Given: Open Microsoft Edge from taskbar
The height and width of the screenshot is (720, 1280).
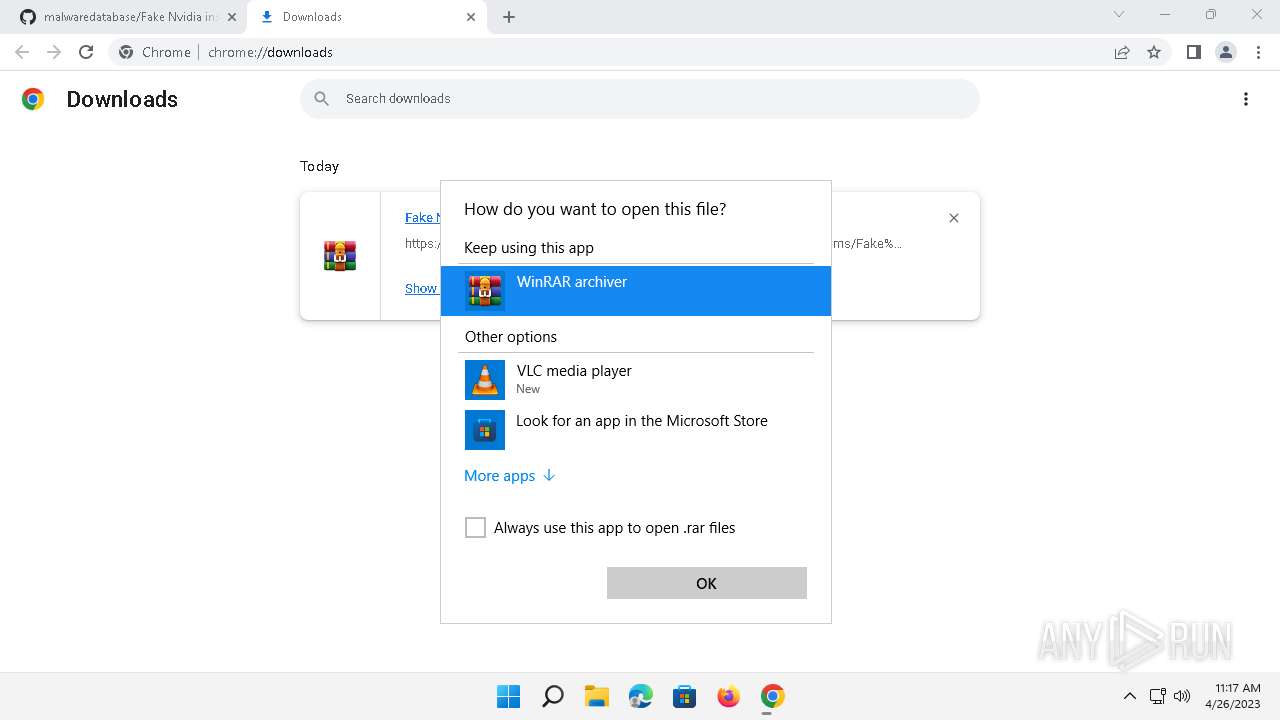Looking at the screenshot, I should pos(640,696).
